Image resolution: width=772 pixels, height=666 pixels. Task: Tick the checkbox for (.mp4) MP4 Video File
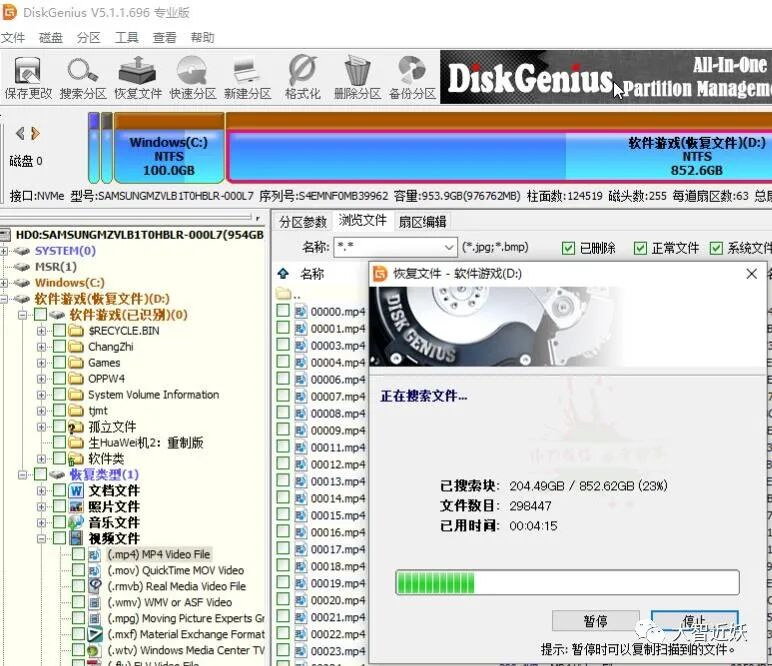pos(79,554)
